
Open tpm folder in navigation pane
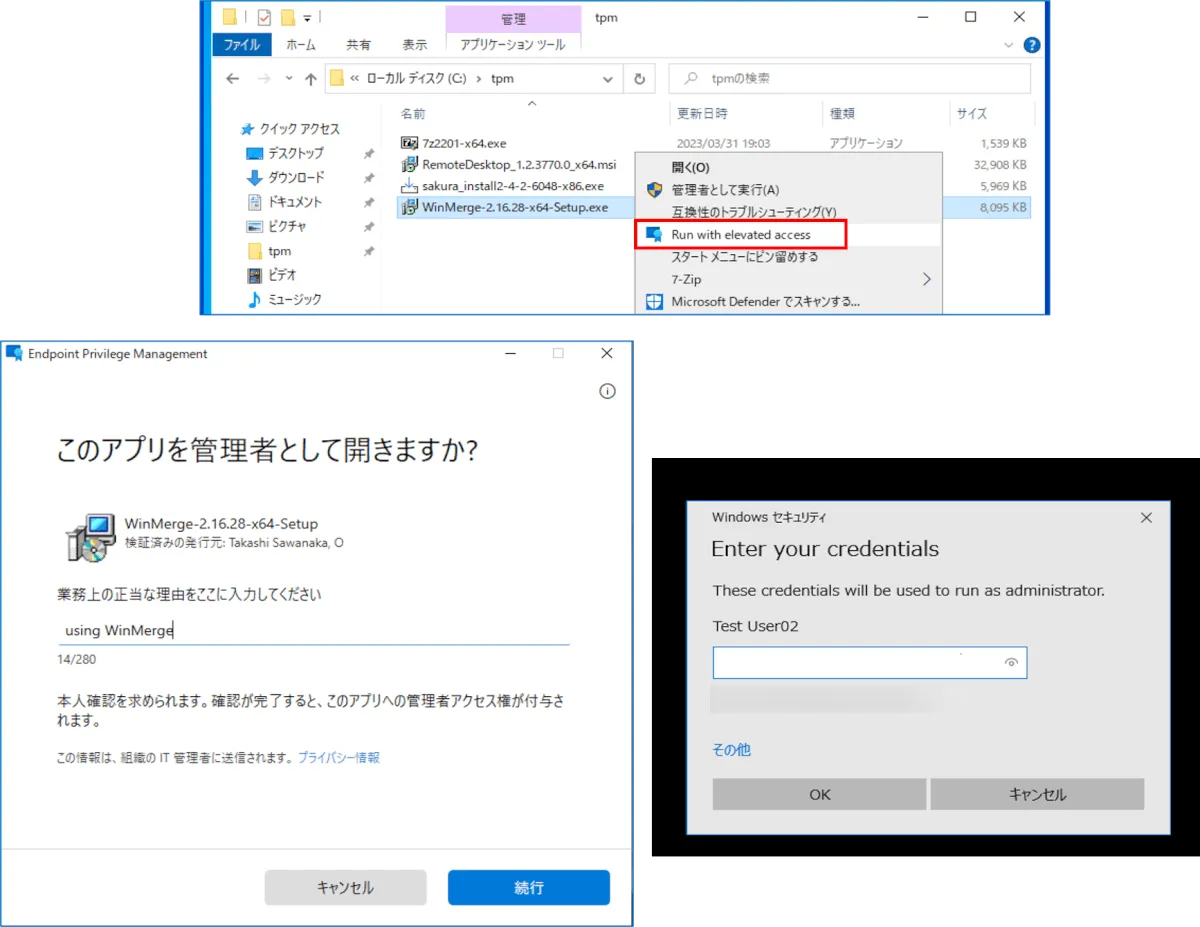[279, 251]
